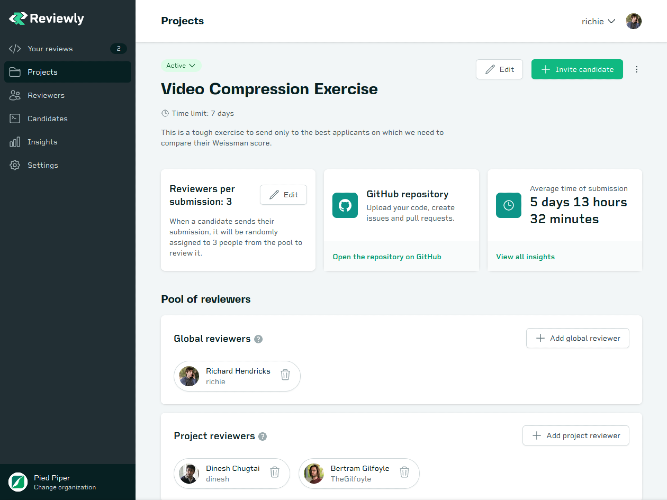Image resolution: width=667 pixels, height=500 pixels.
Task: Click Add global reviewer button
Action: pyautogui.click(x=578, y=338)
